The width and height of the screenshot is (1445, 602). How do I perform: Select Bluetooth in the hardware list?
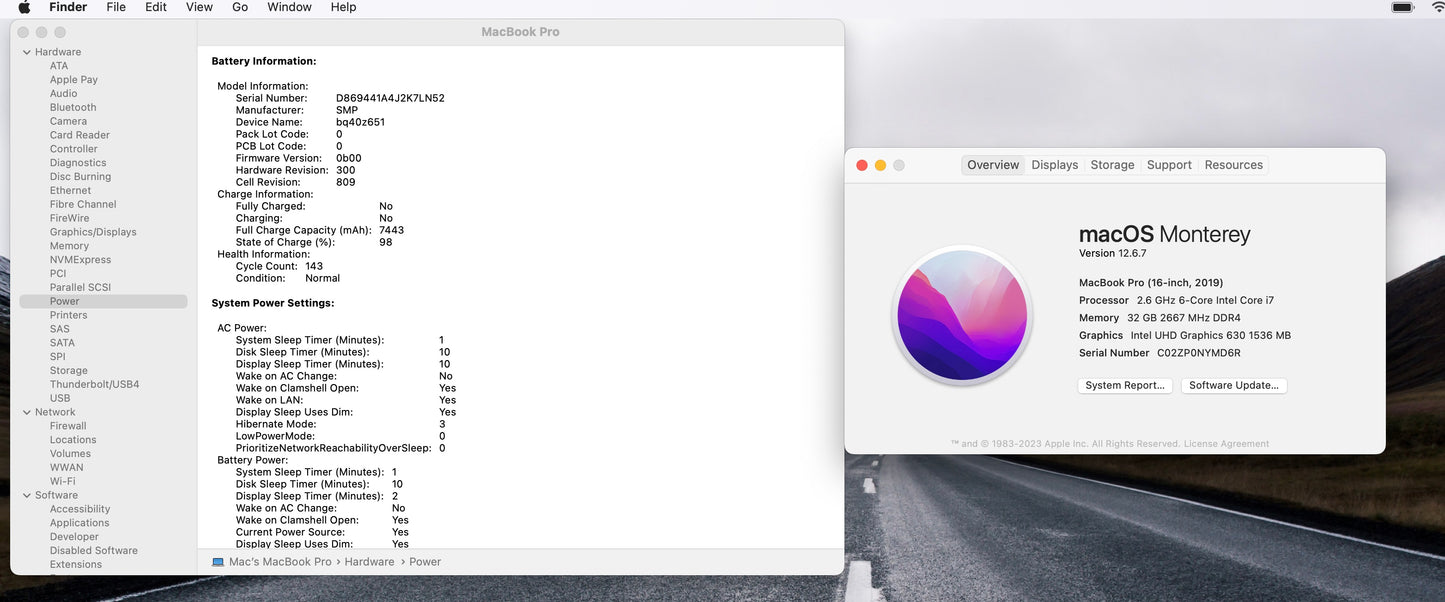[73, 107]
